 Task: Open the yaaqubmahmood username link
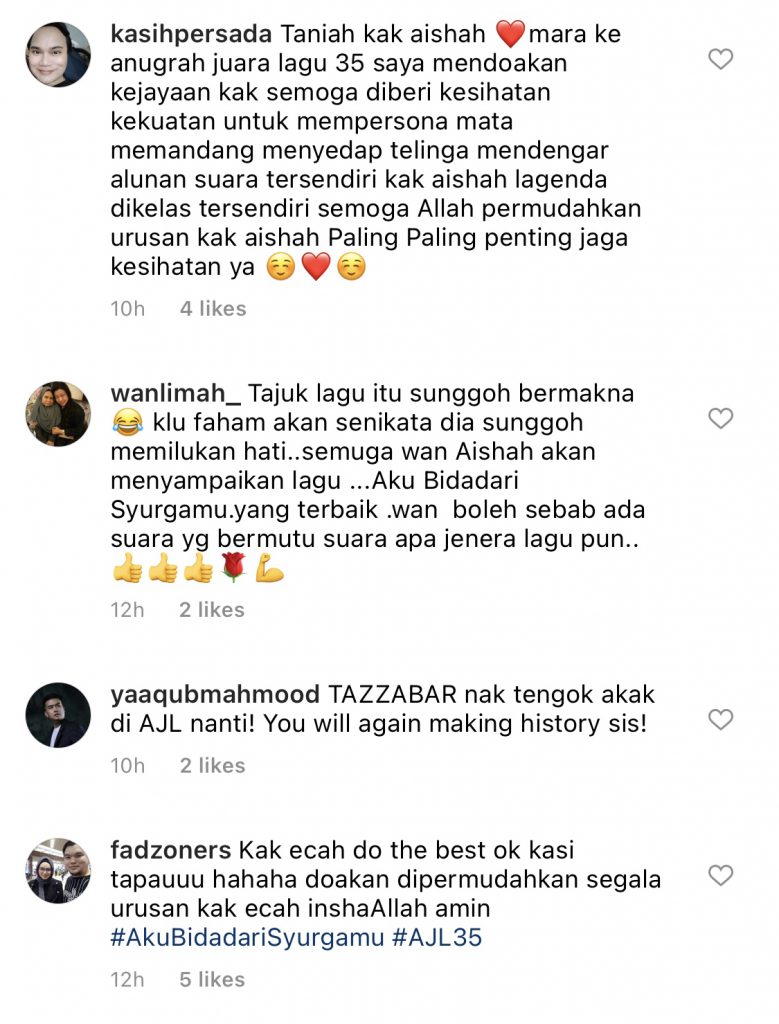click(x=215, y=694)
